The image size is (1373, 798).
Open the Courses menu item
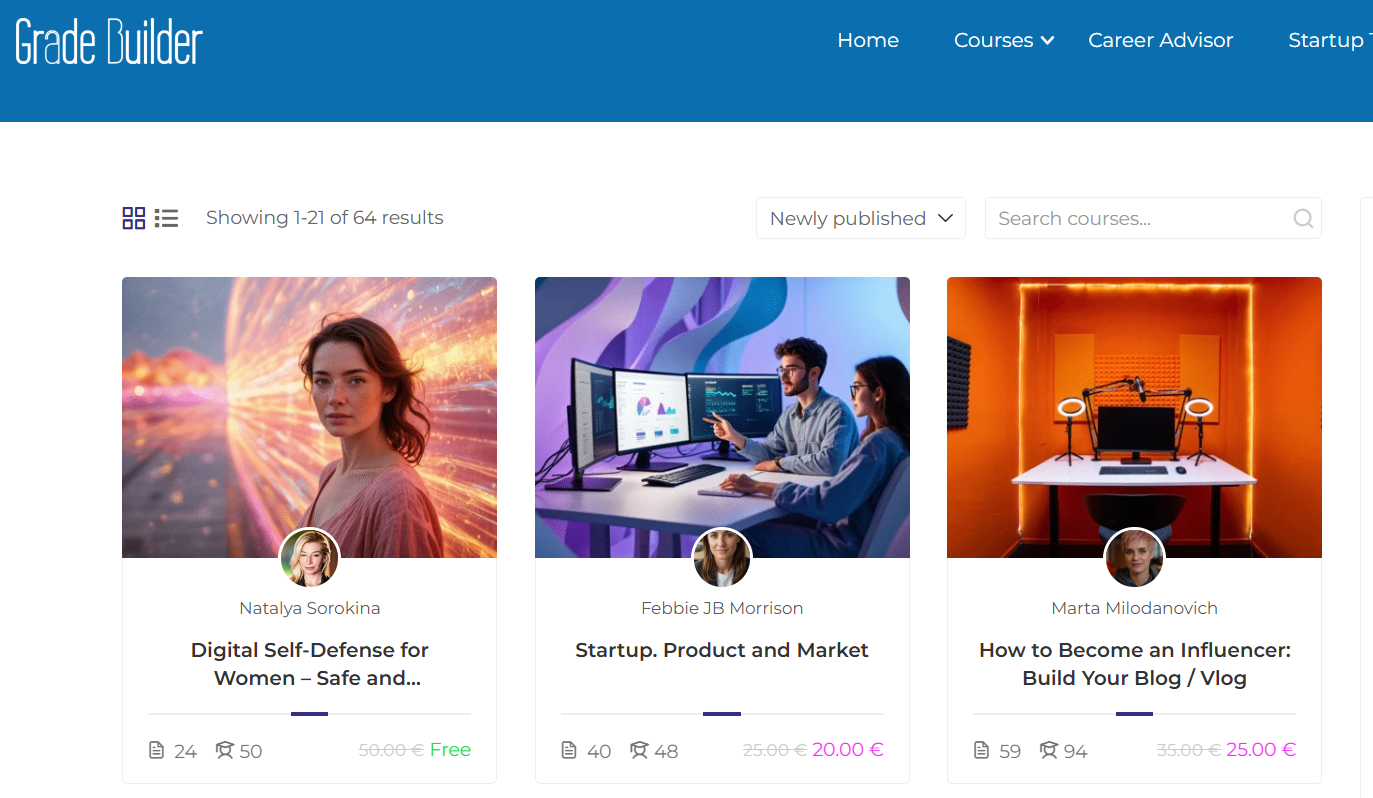[x=993, y=40]
